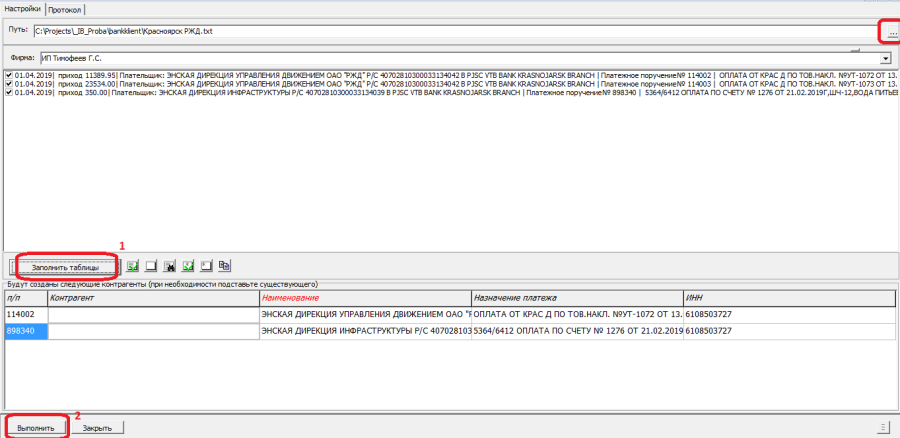900x438 pixels.
Task: Uncheck the payment row with amount 11389.95
Action: click(x=9, y=75)
